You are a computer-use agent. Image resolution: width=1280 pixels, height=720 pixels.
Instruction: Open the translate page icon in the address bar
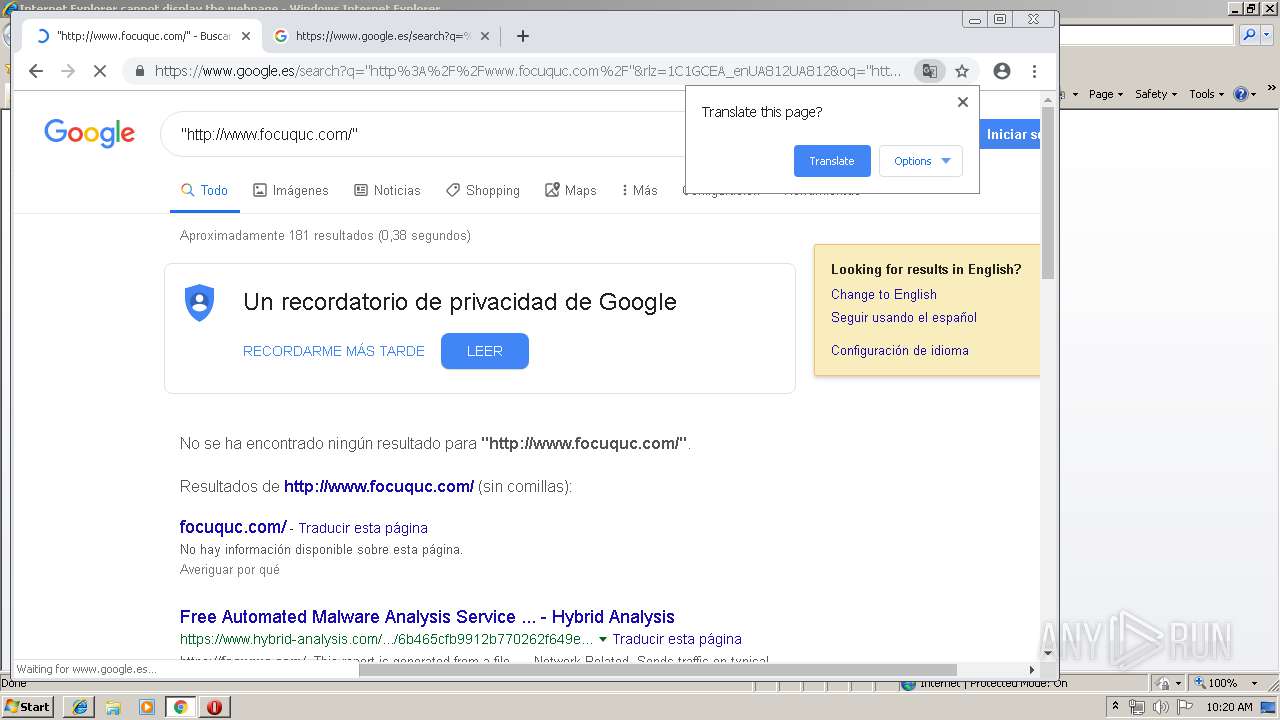click(930, 71)
